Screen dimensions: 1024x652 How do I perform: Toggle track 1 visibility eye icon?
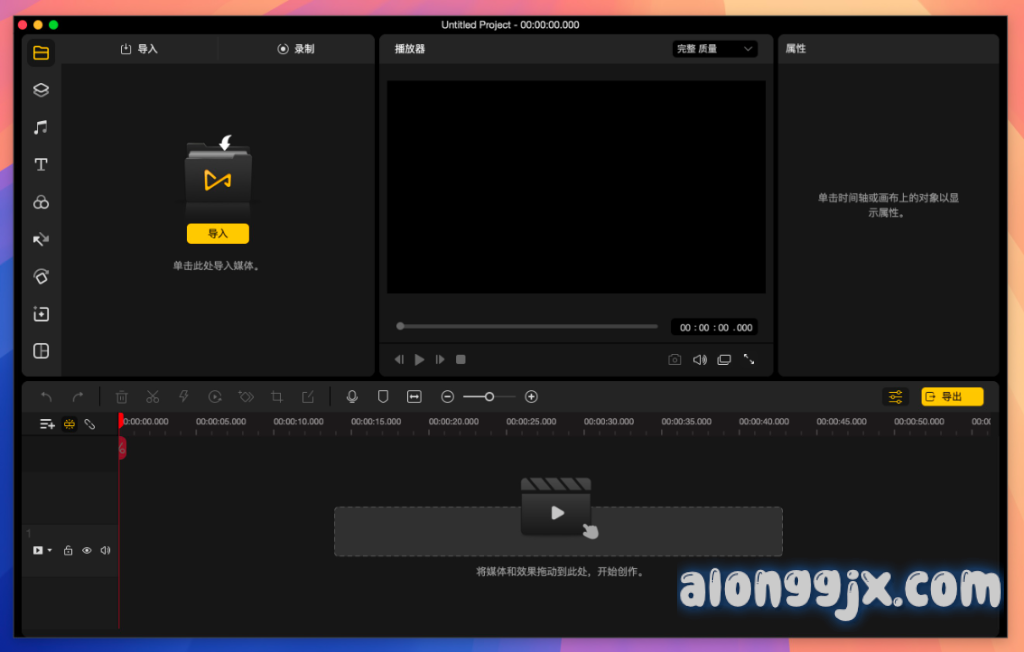(x=87, y=550)
